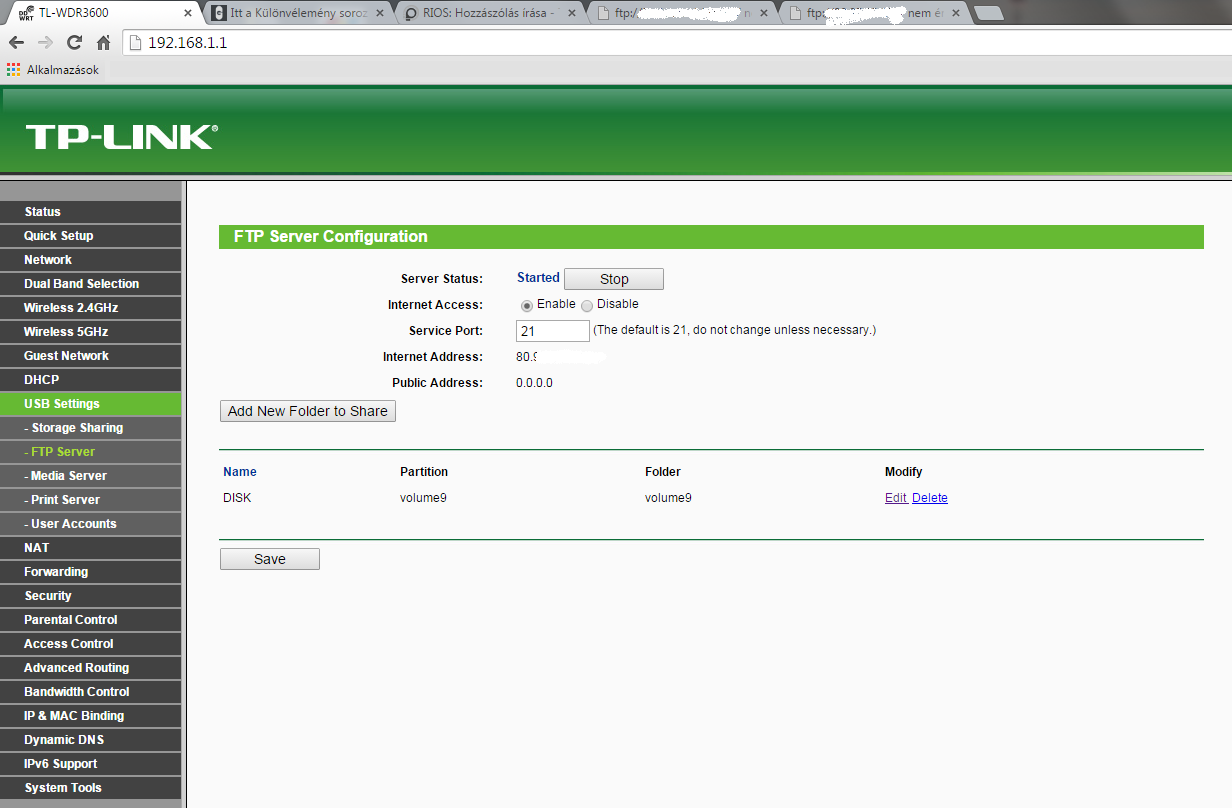Open Bandwidth Control menu
1232x808 pixels.
click(91, 692)
